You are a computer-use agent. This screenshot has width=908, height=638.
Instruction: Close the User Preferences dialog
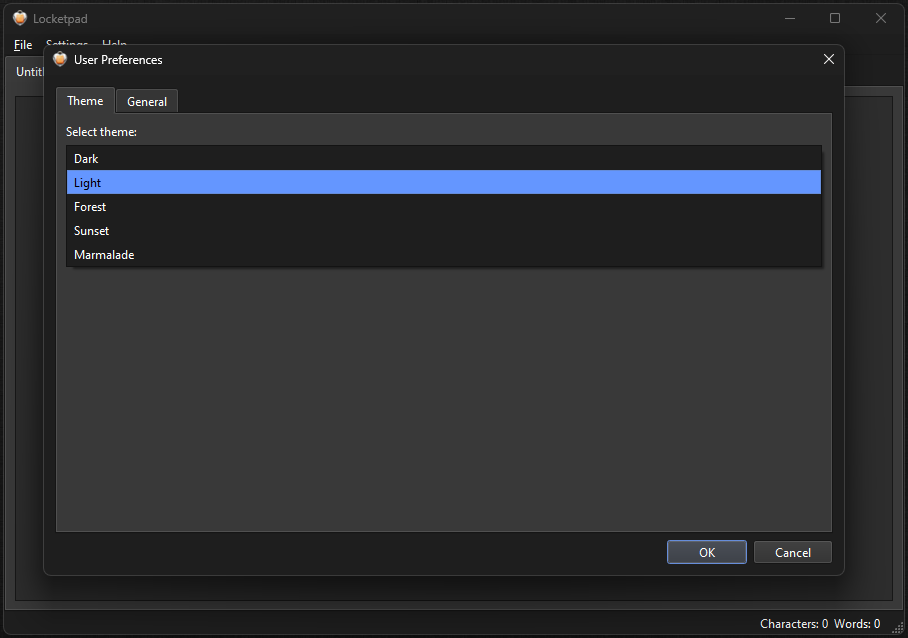pyautogui.click(x=828, y=59)
